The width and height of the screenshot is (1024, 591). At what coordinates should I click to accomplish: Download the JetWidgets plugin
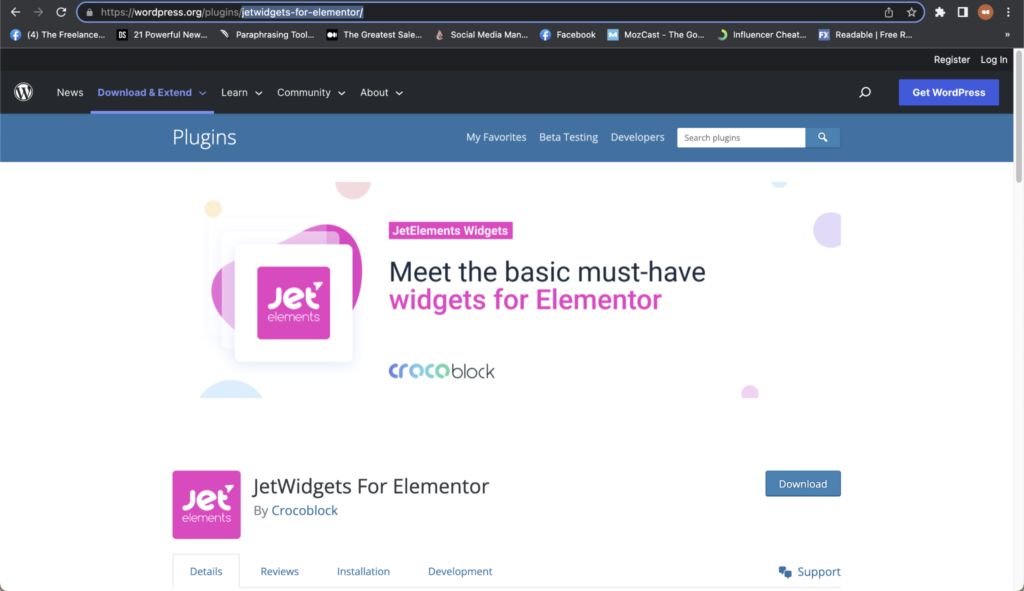point(803,484)
